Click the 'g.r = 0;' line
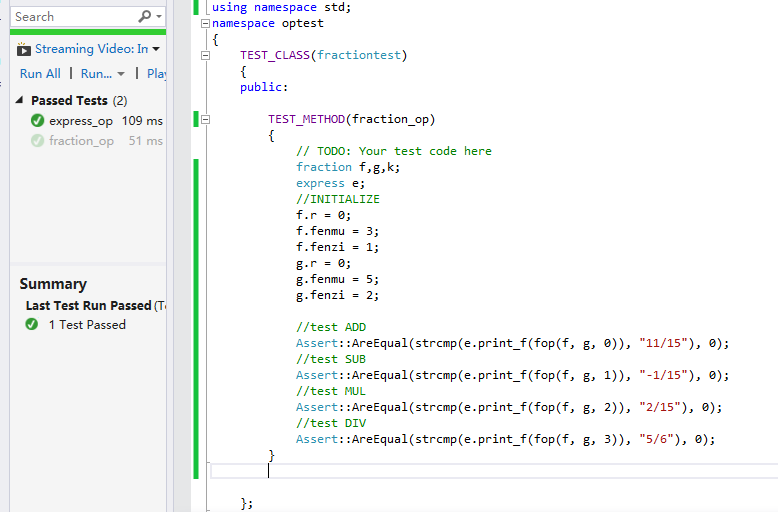The width and height of the screenshot is (778, 512). (x=324, y=263)
